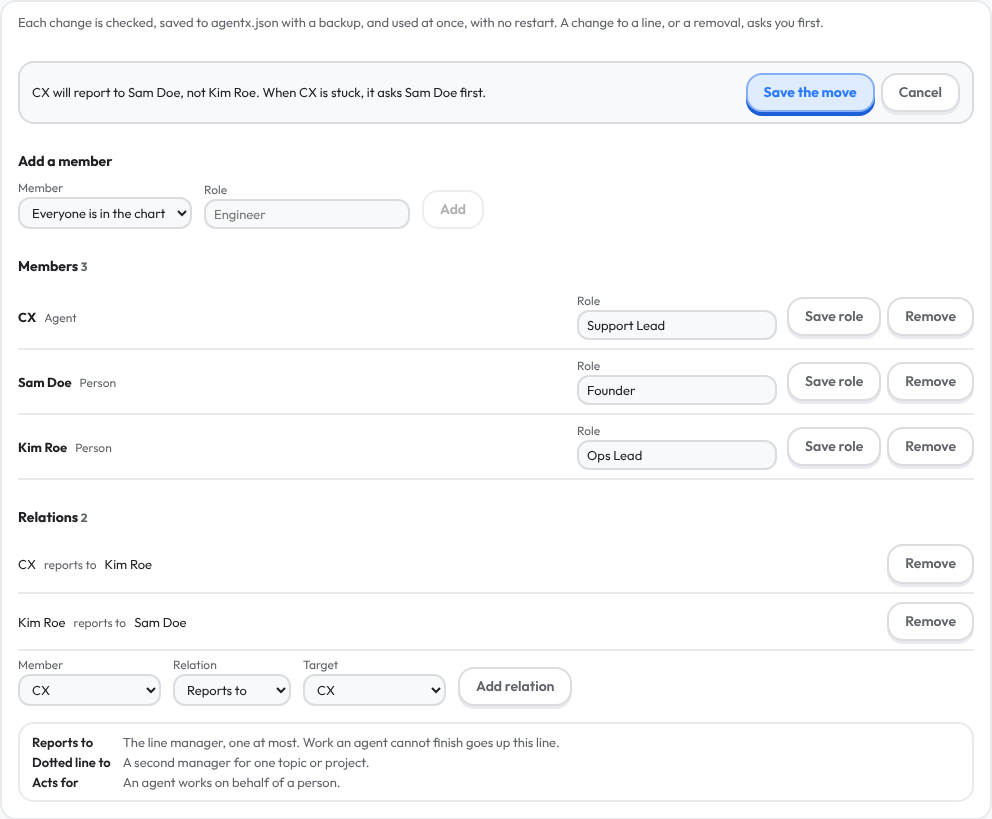Save role for Sam Doe
The image size is (992, 819).
pos(834,382)
